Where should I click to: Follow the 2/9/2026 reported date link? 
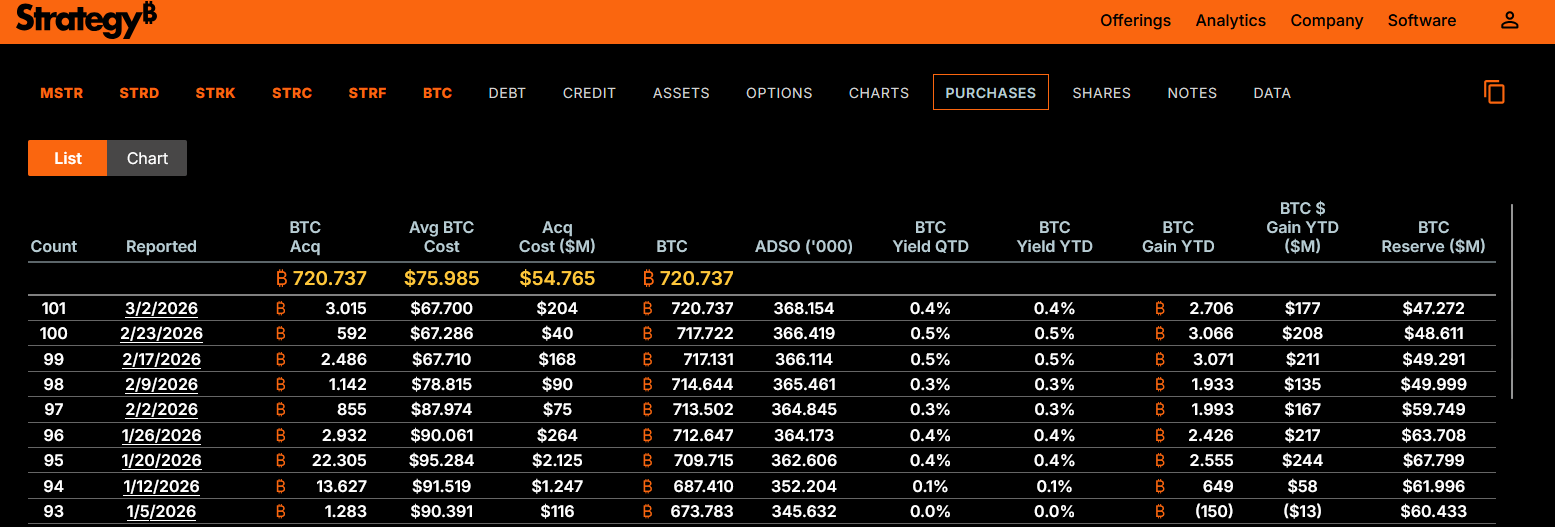pos(161,385)
